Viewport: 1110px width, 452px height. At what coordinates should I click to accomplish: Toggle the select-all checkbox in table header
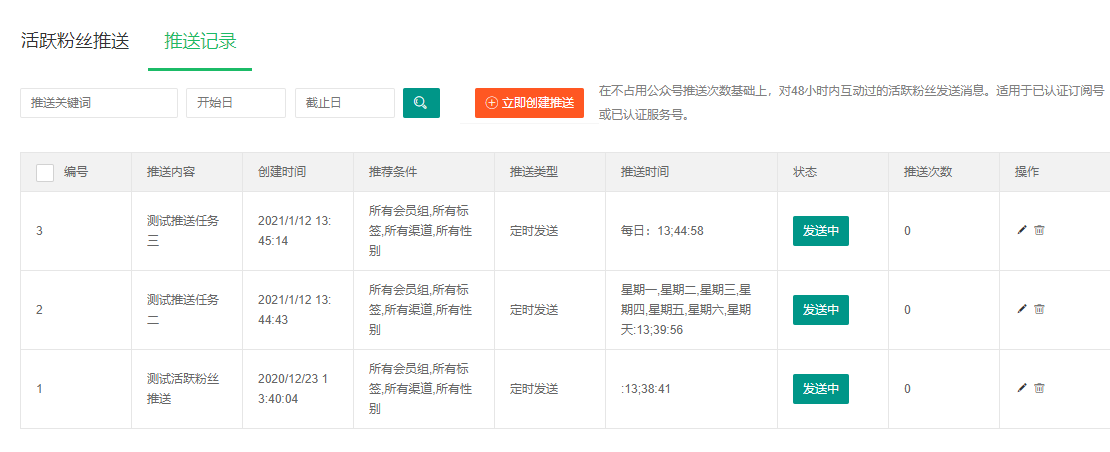(45, 172)
